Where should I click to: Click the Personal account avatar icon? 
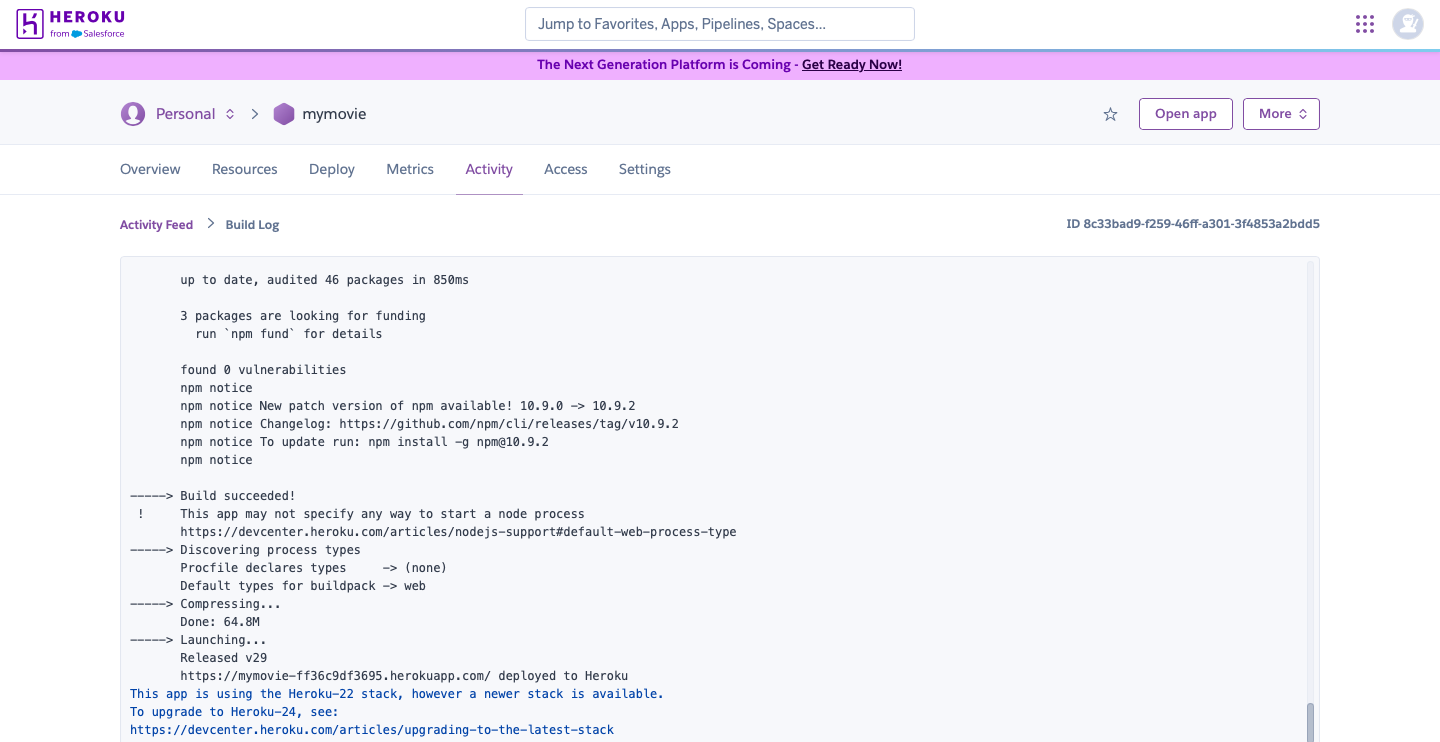133,114
